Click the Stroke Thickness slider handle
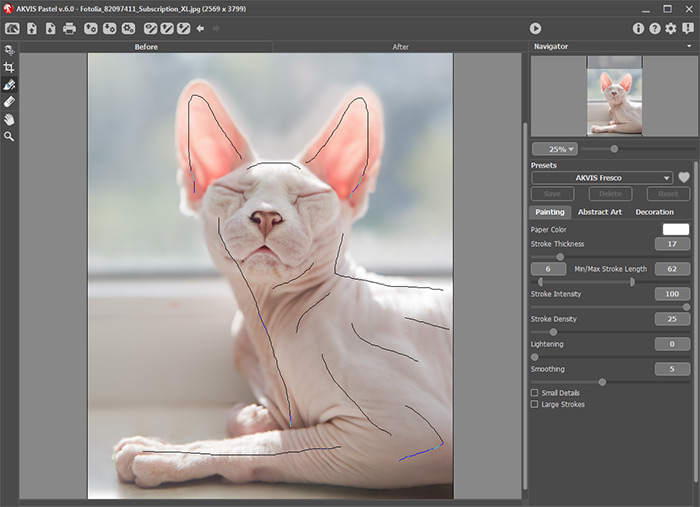 pyautogui.click(x=560, y=257)
